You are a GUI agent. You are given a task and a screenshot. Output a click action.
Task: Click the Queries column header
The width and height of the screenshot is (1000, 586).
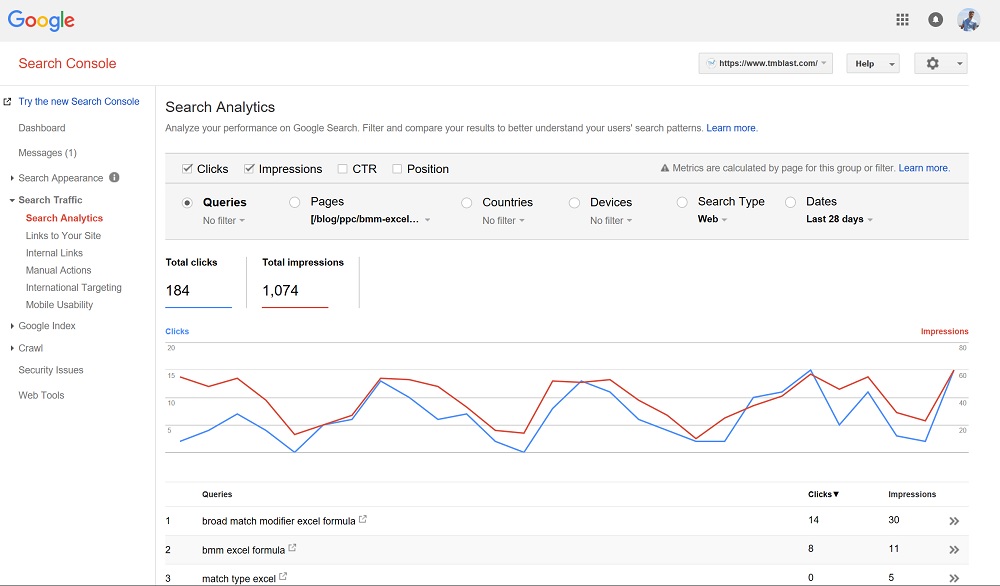pos(217,494)
